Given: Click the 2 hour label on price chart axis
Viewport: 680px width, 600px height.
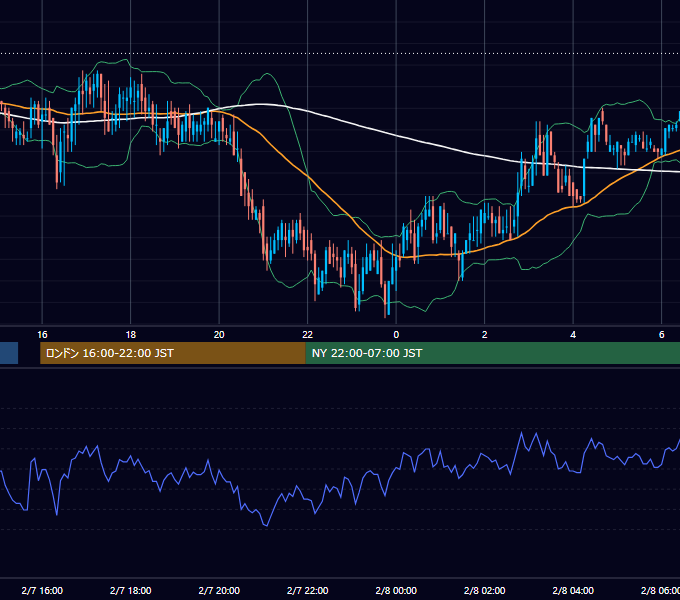Looking at the screenshot, I should 484,335.
